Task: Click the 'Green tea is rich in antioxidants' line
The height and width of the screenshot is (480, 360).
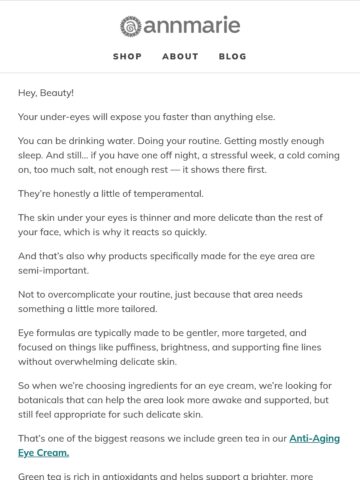Action: point(166,476)
